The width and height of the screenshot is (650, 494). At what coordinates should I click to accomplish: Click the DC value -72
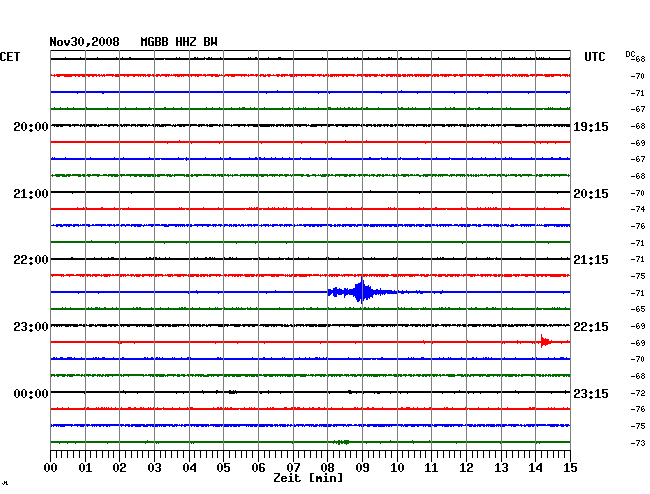pos(638,393)
